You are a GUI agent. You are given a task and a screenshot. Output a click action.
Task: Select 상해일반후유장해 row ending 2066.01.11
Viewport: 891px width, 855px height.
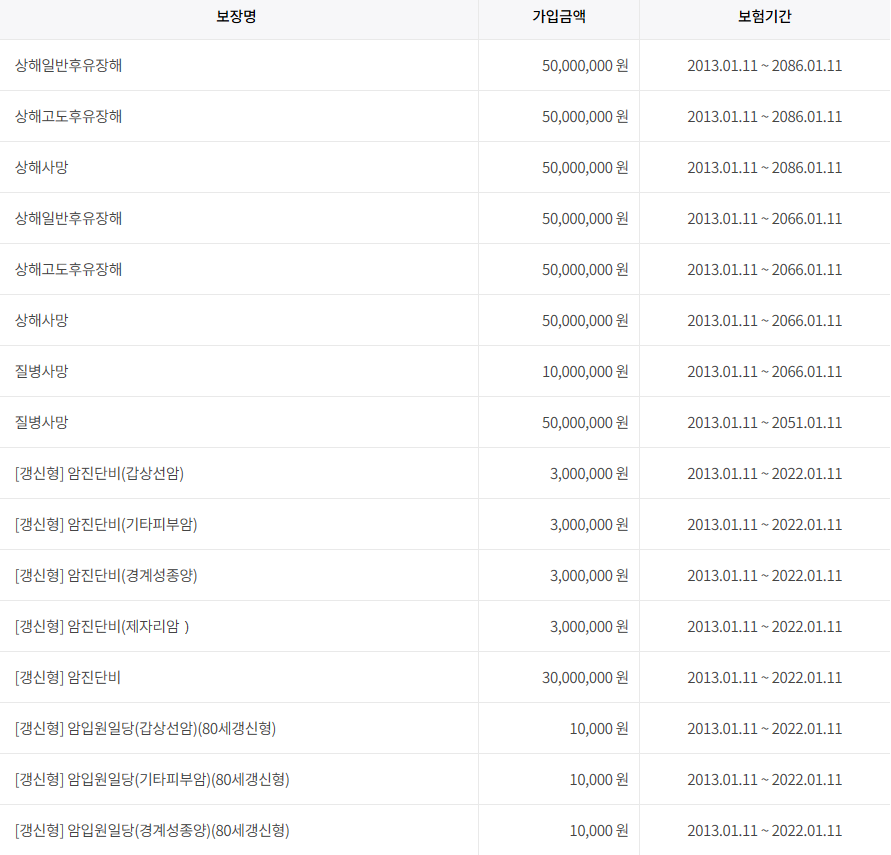point(445,219)
